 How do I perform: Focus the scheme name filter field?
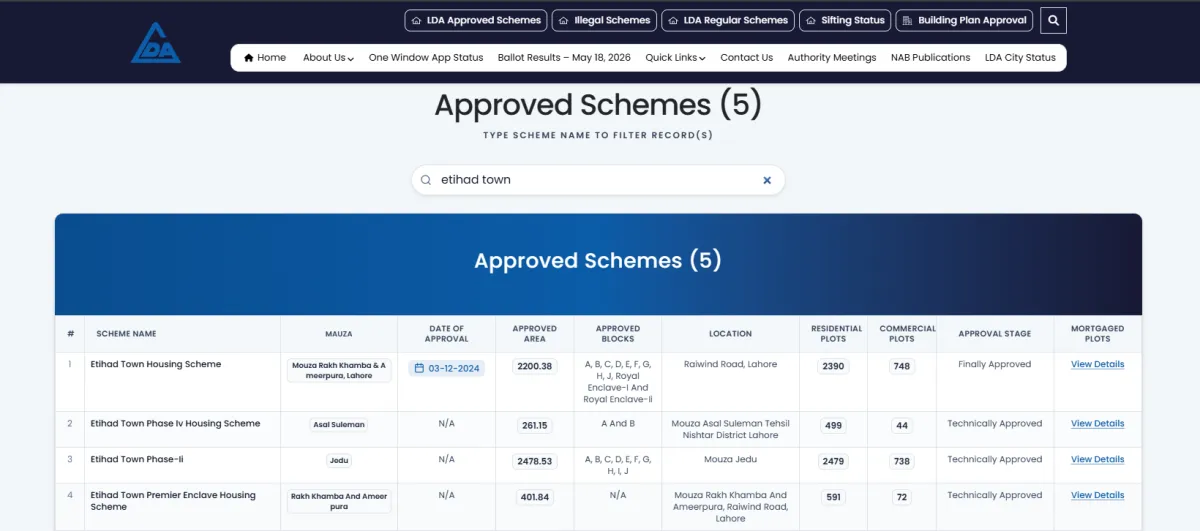click(x=598, y=180)
